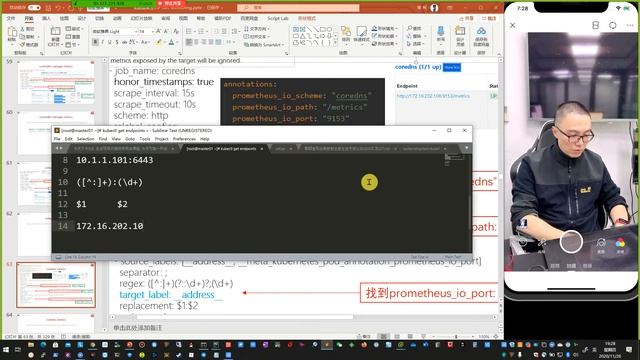Click Clear Formatting icon
The image size is (640, 360).
pos(176,31)
